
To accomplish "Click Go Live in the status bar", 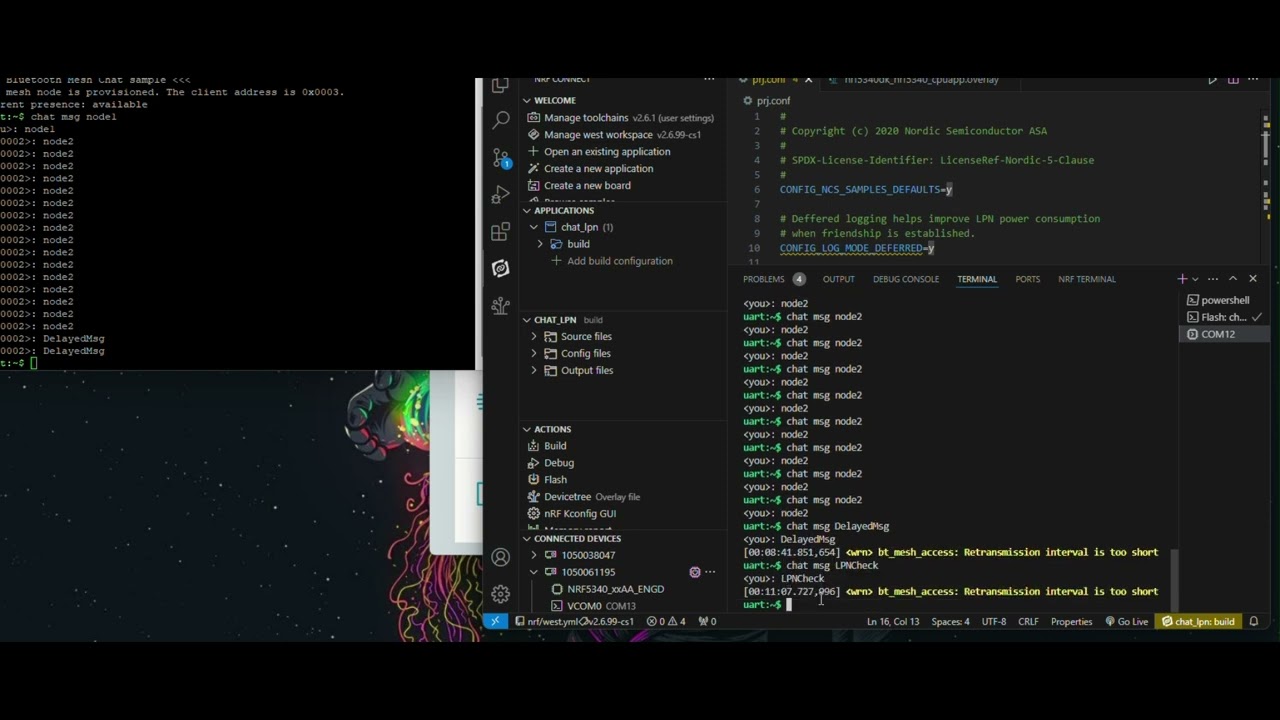I will 1127,621.
